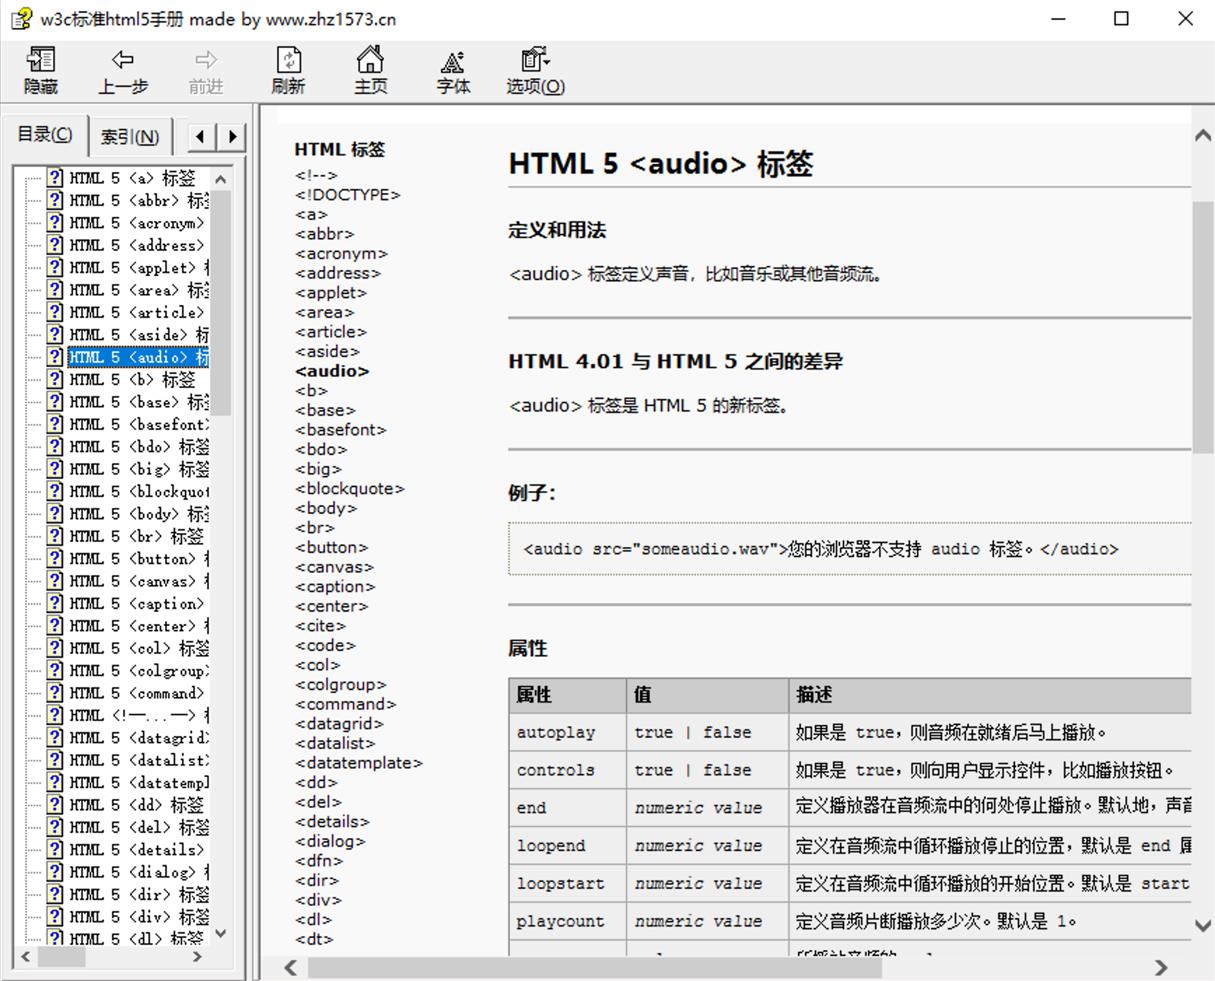Open the <abbr> link in the tag list

324,234
